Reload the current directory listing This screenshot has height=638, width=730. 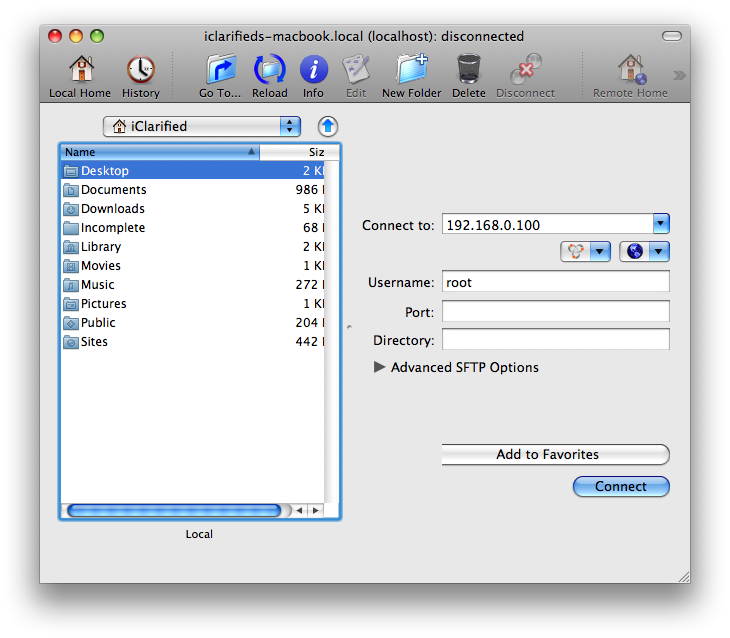point(270,70)
